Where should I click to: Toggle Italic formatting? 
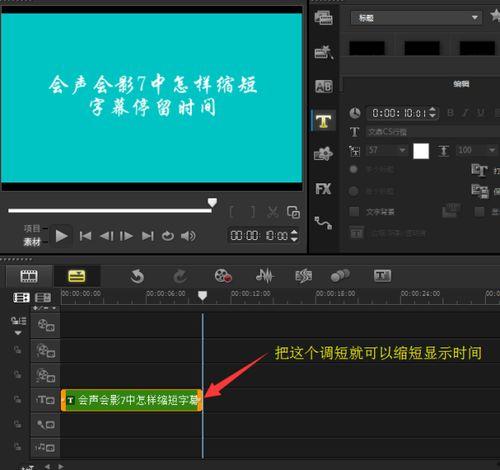pos(466,113)
